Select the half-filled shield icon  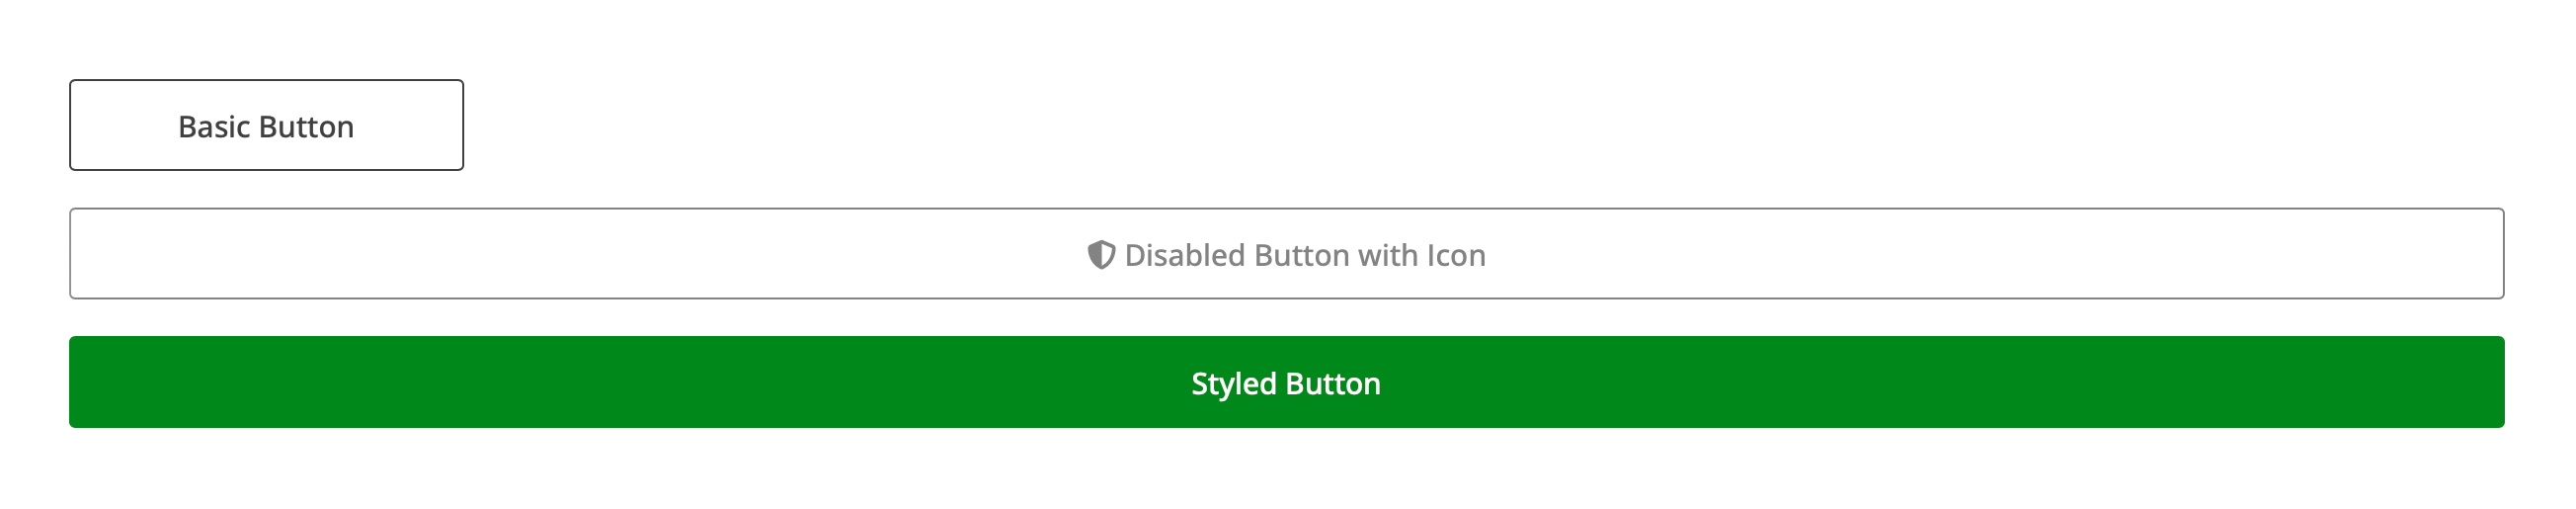[x=1101, y=255]
